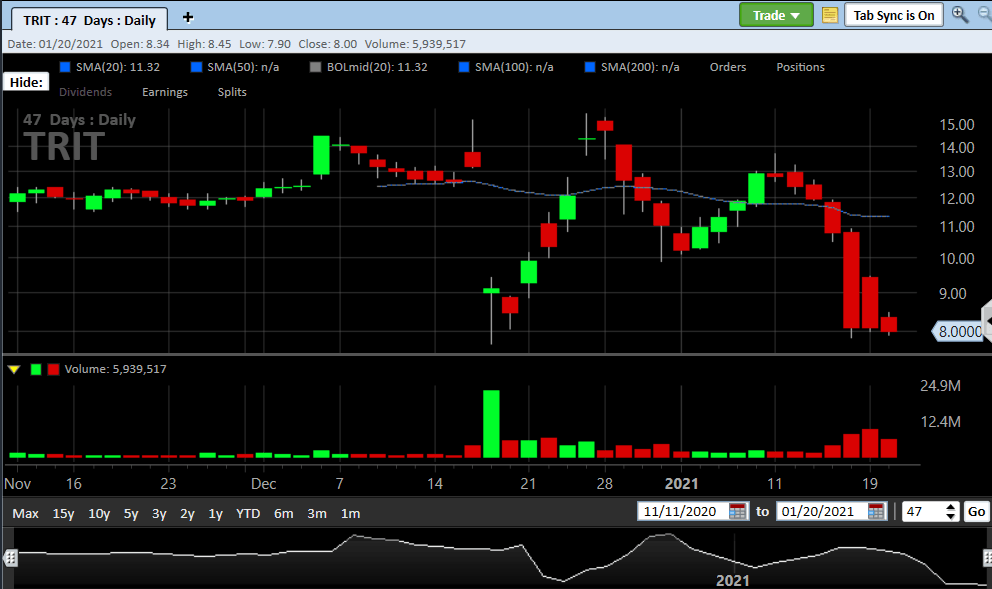The width and height of the screenshot is (992, 589).
Task: Collapse the volume panel with yellow triangle
Action: click(x=14, y=369)
